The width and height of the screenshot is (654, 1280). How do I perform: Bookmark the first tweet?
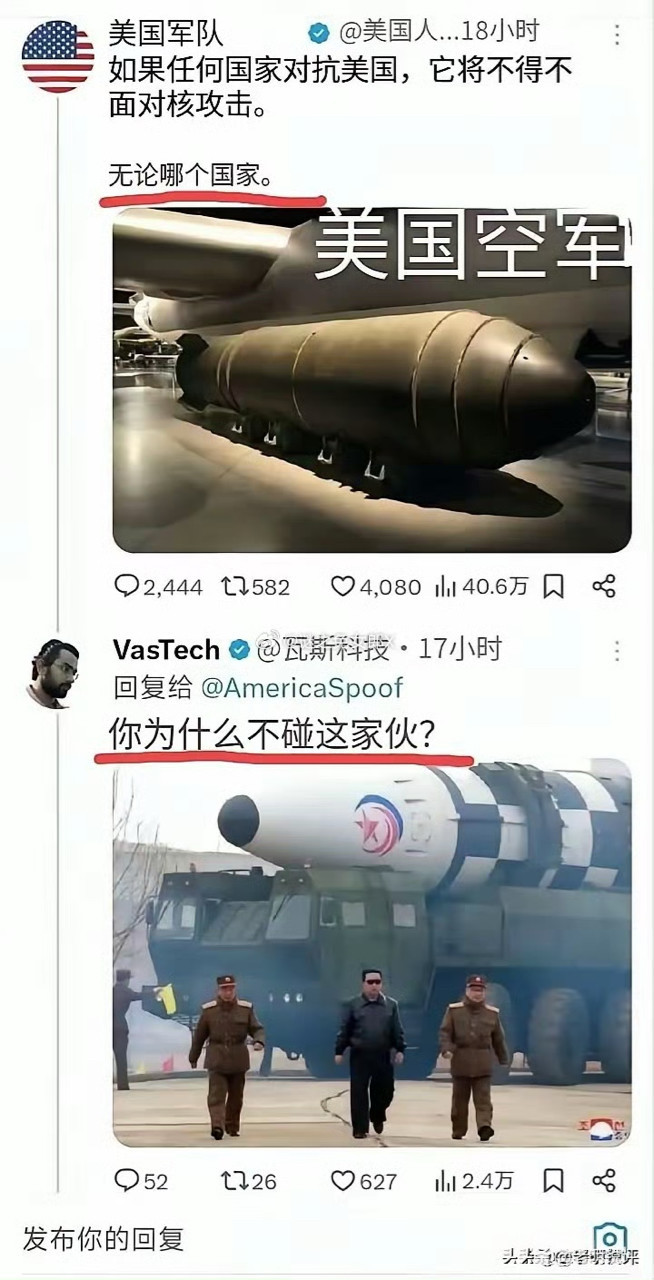click(555, 586)
